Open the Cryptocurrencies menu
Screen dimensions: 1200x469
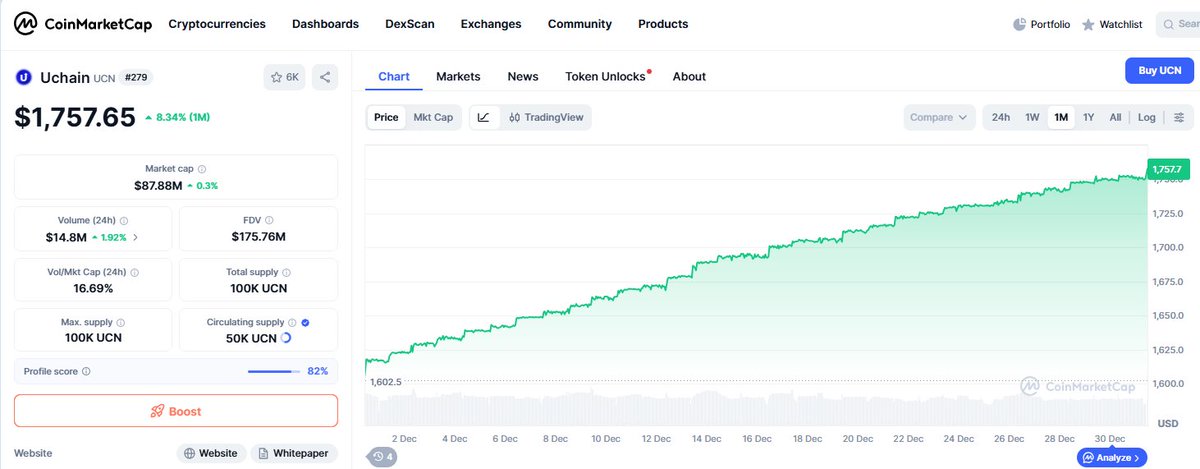[217, 24]
